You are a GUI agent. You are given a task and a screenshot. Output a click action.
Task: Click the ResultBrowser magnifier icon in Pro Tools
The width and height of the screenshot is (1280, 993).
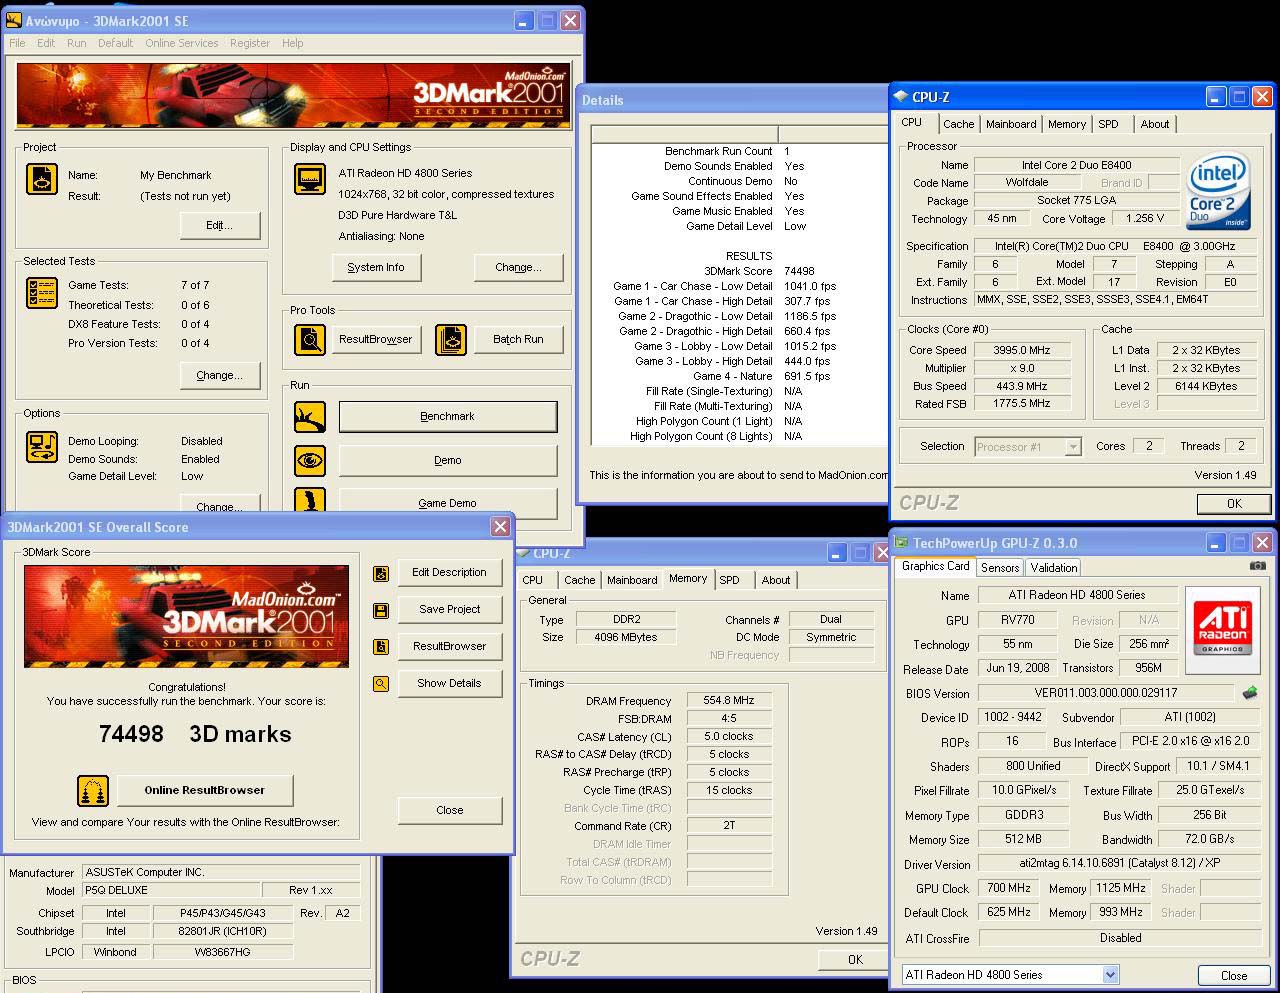310,340
